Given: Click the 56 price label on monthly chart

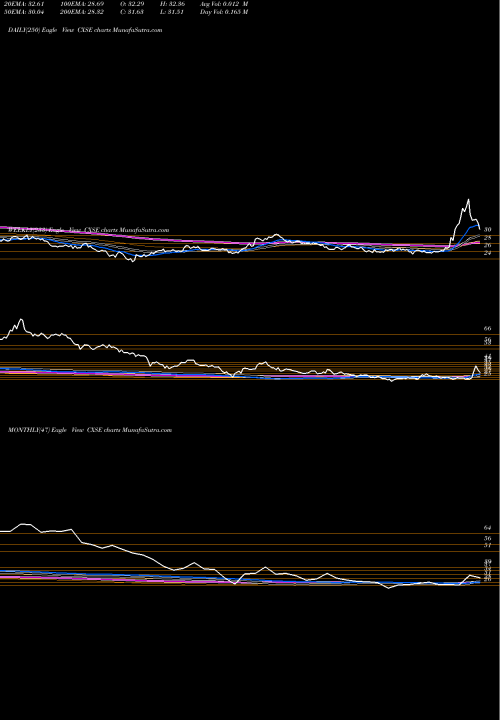Looking at the screenshot, I should point(488,539).
